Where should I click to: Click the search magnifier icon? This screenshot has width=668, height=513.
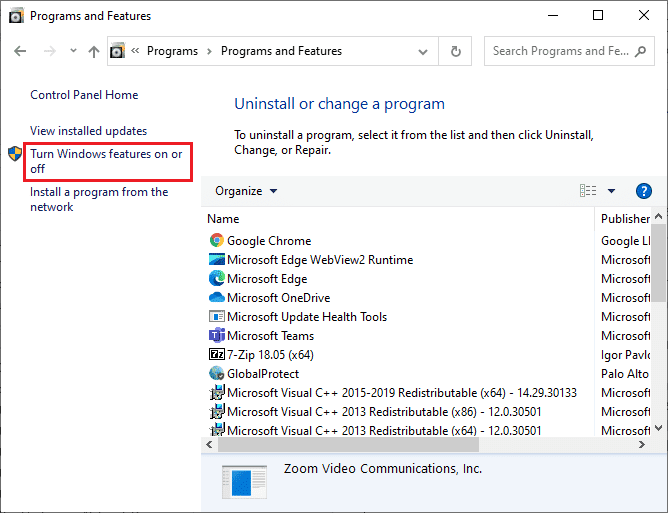pos(640,51)
